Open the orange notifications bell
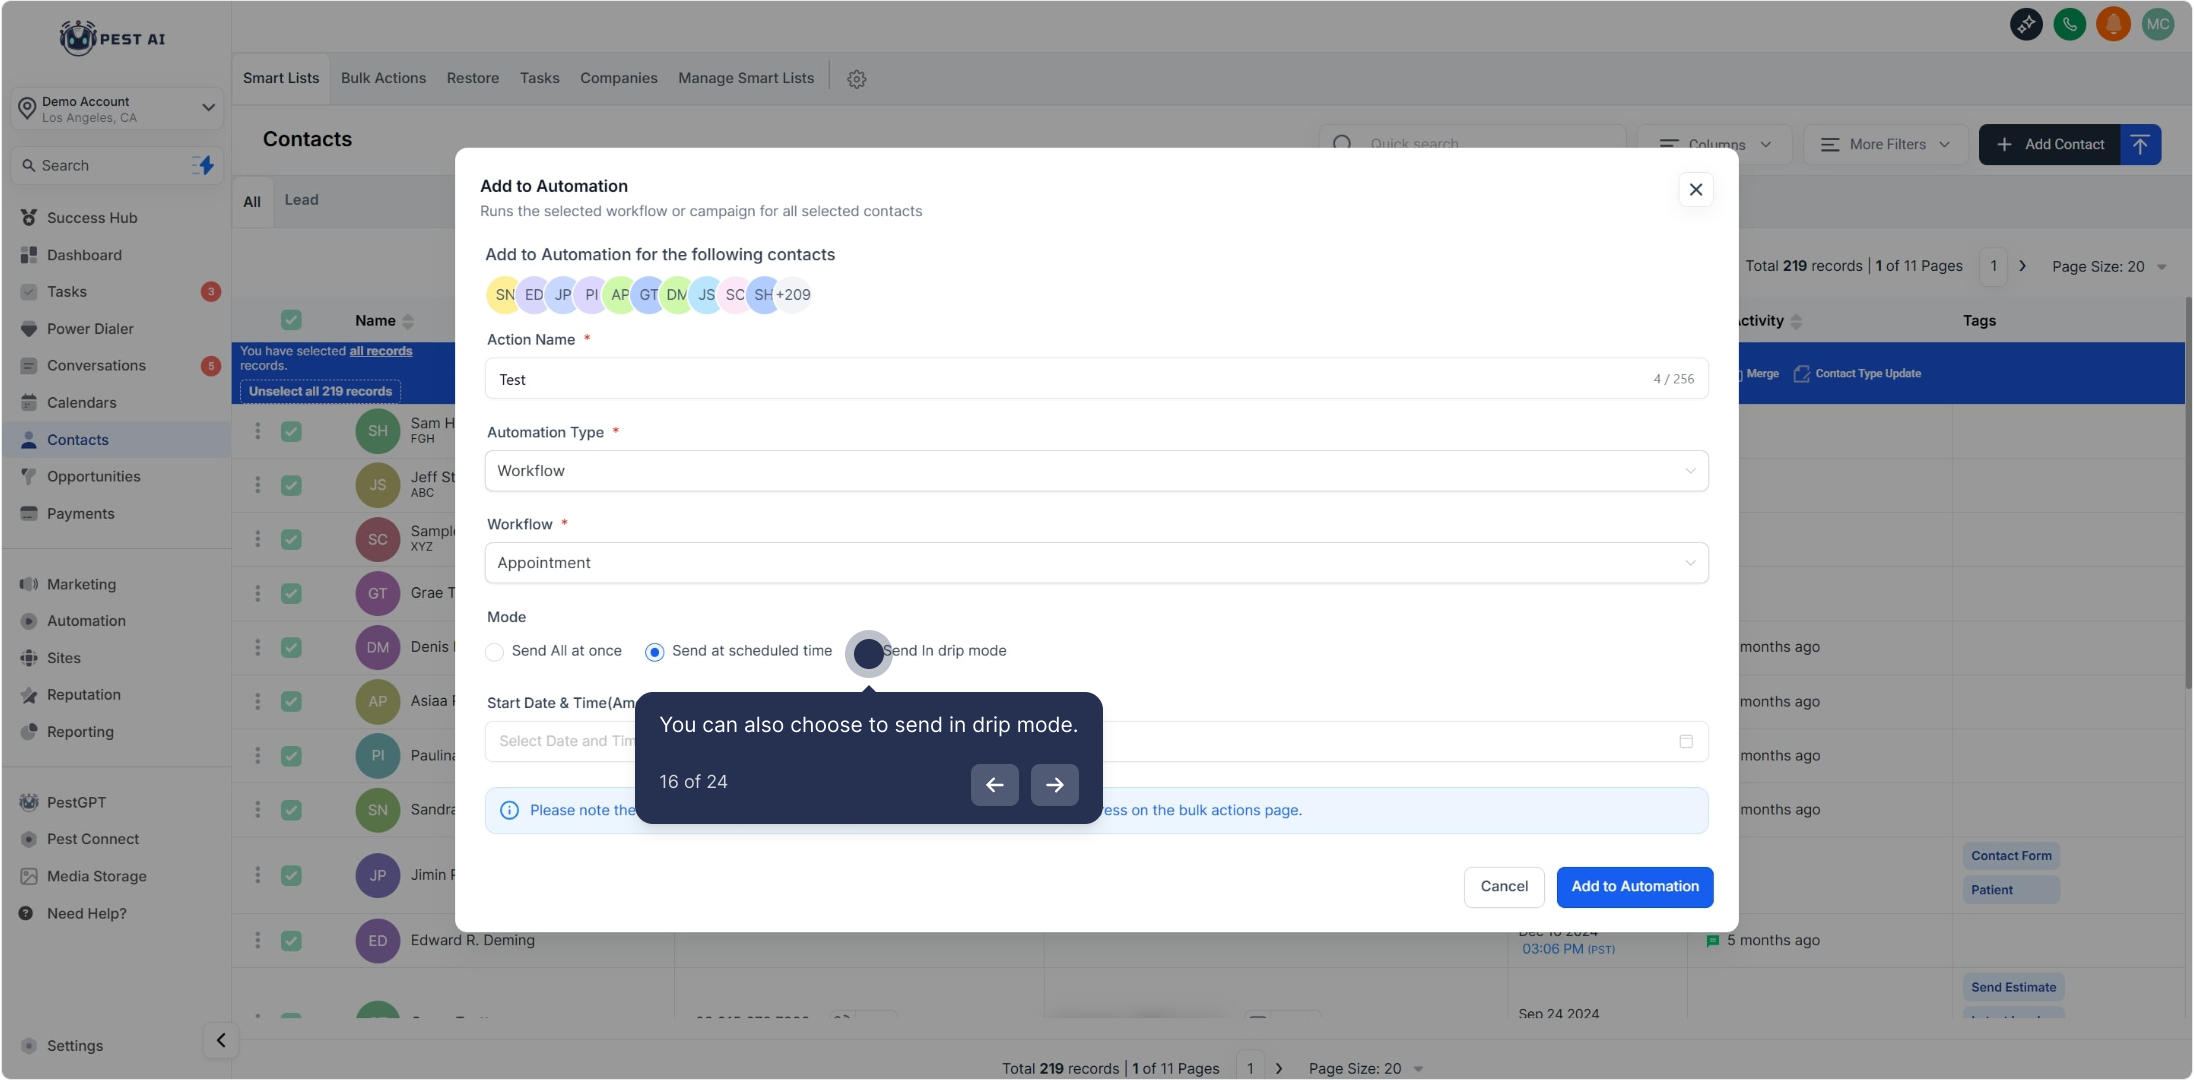Viewport: 2194px width, 1080px height. point(2113,24)
